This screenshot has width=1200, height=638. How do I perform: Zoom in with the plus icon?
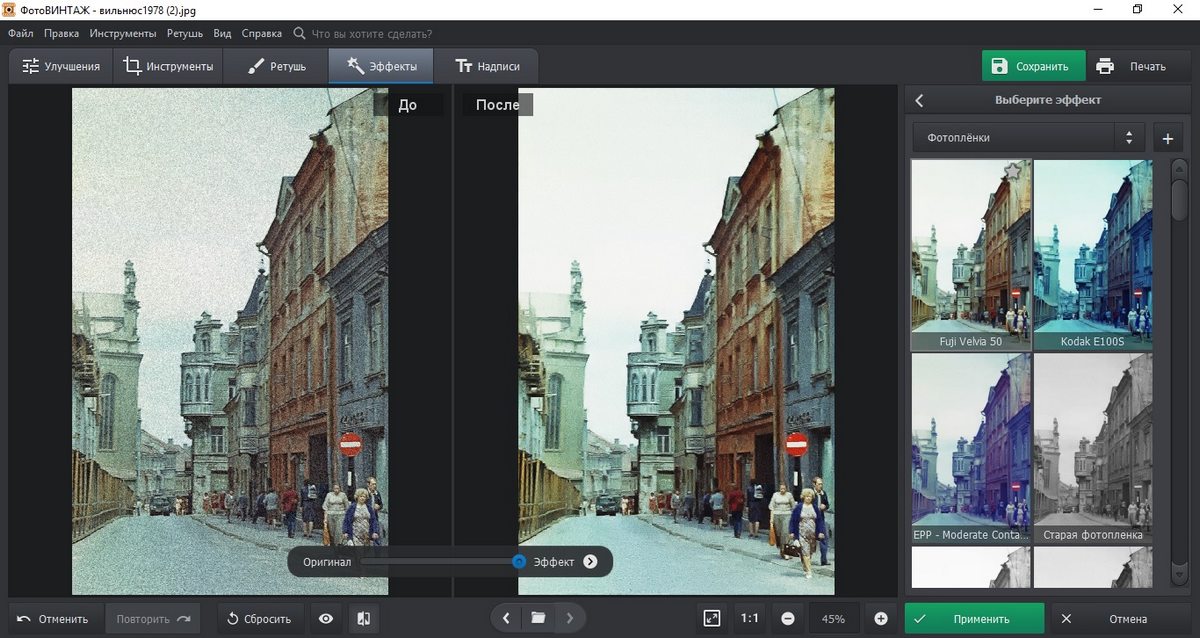(881, 618)
